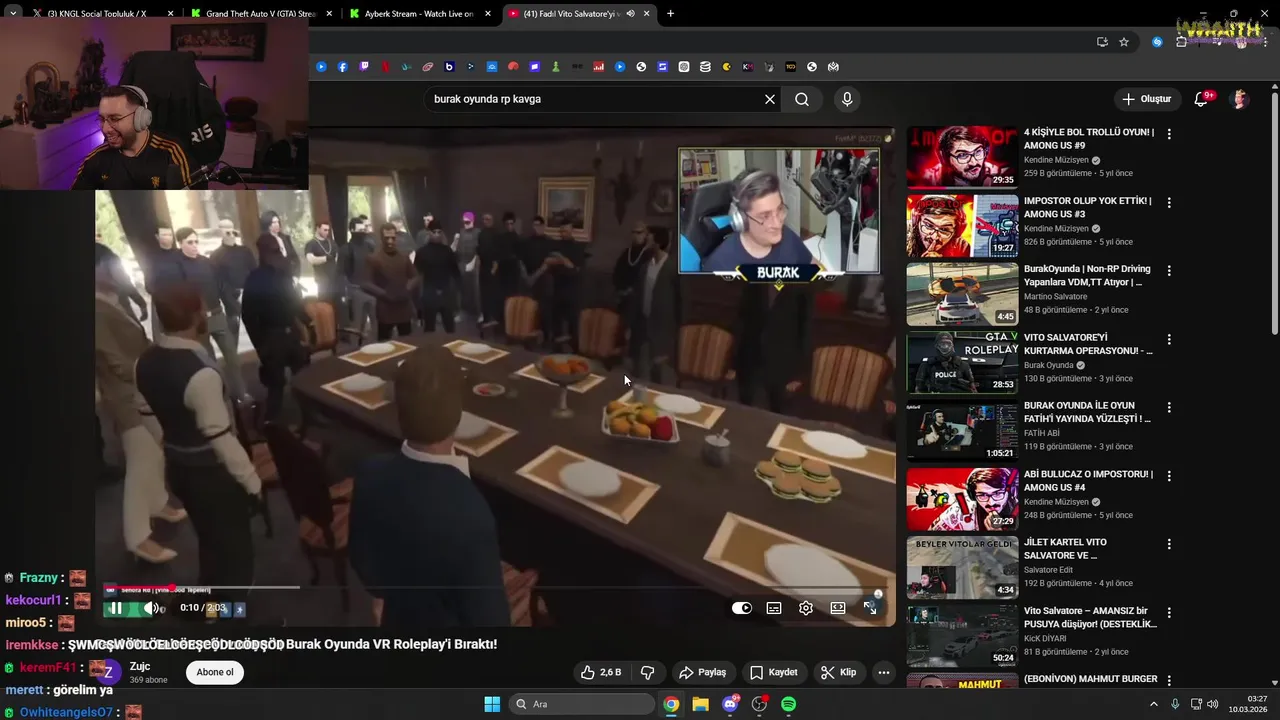
Task: Open options for Abi Bulucaz O Impostoru
Action: [1169, 476]
